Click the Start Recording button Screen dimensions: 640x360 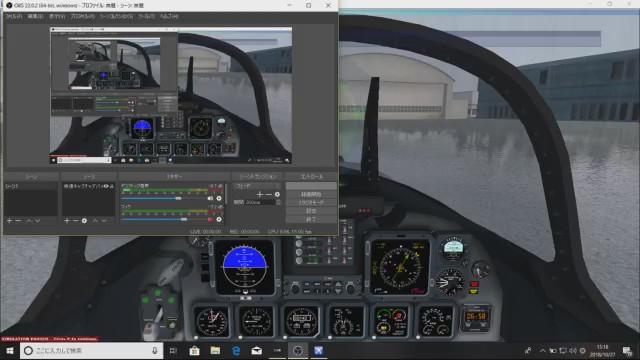pyautogui.click(x=311, y=194)
